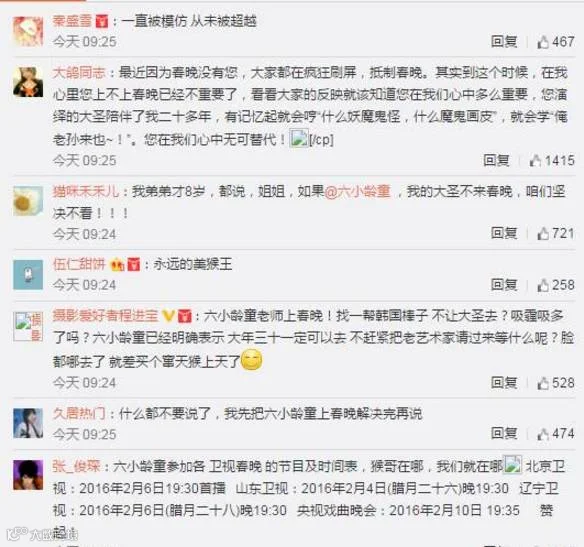The width and height of the screenshot is (584, 547).
Task: Like 伍仁甜饼's comment with 258 likes
Action: point(543,285)
